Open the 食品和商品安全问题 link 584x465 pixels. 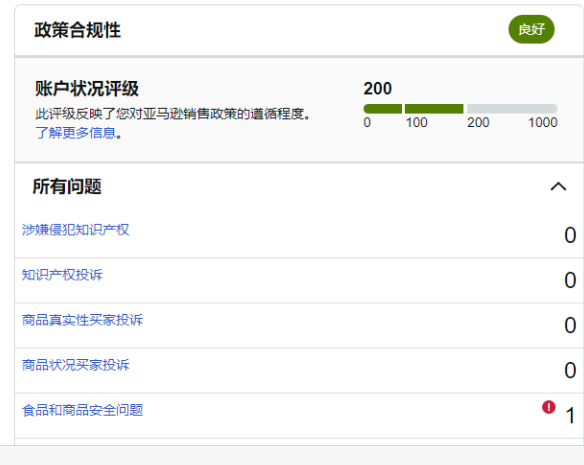click(x=82, y=410)
